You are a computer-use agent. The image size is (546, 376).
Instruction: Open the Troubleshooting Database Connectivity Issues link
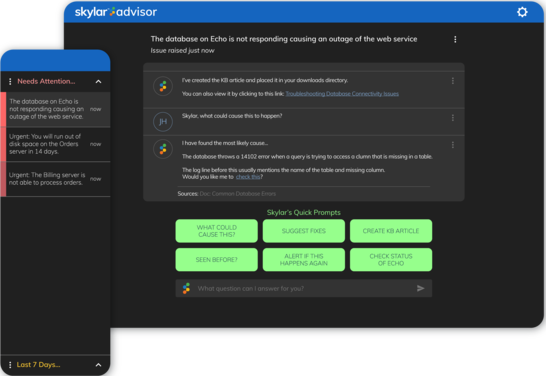[x=342, y=94]
